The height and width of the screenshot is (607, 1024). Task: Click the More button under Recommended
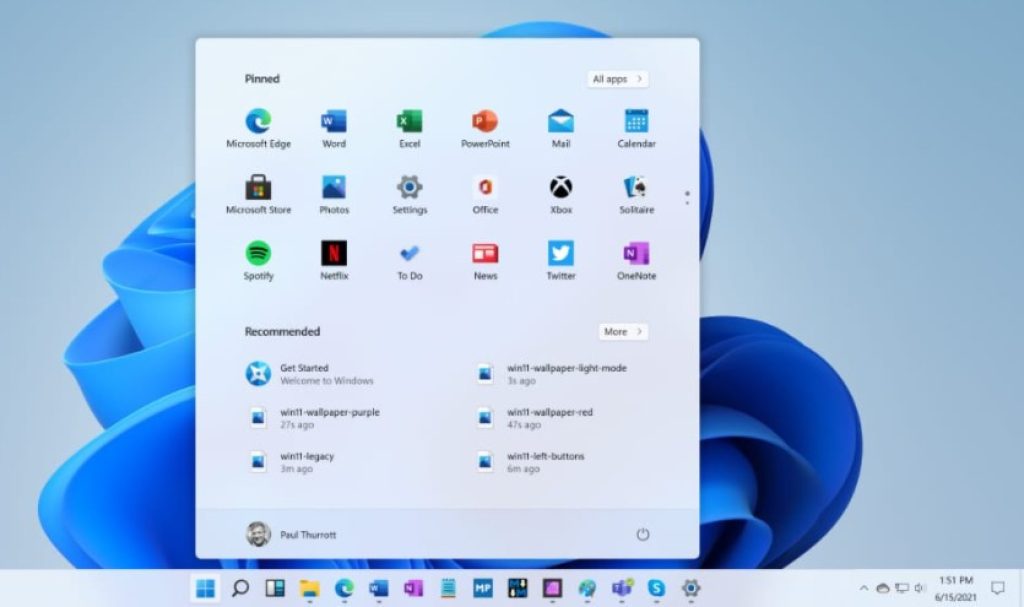pyautogui.click(x=623, y=332)
